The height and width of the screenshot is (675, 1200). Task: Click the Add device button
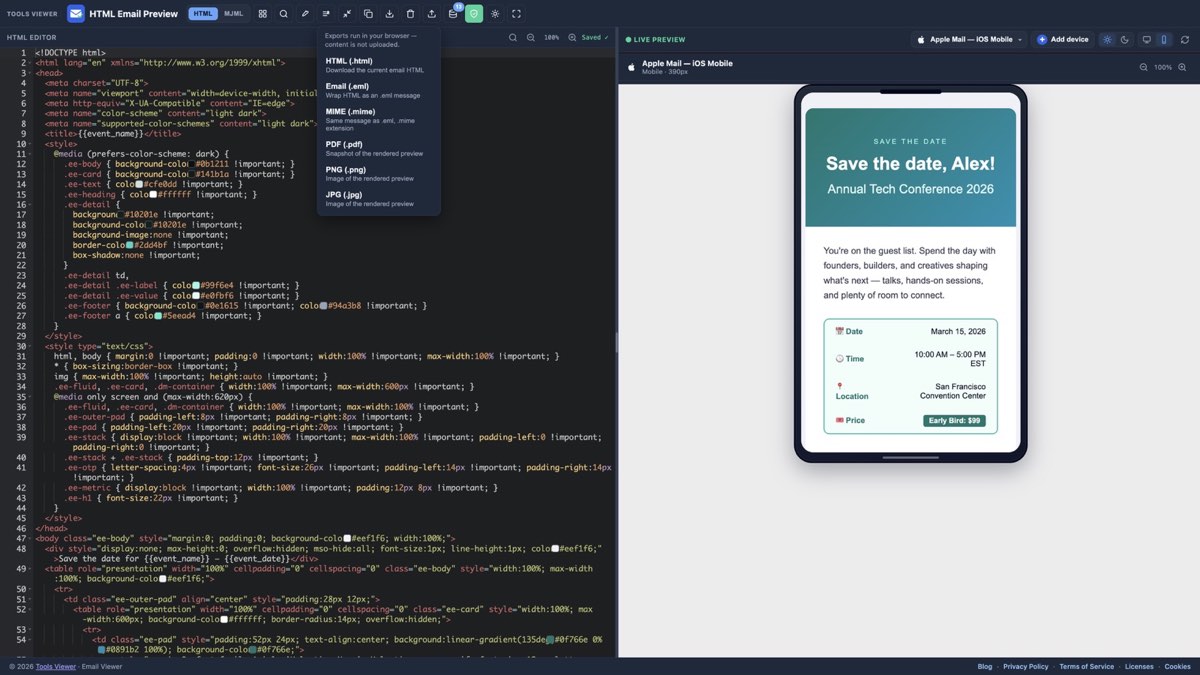[x=1063, y=40]
